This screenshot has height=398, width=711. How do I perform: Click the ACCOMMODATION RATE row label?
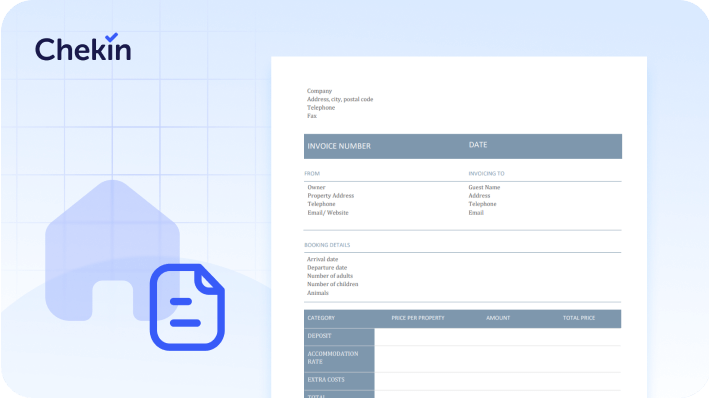tap(333, 358)
